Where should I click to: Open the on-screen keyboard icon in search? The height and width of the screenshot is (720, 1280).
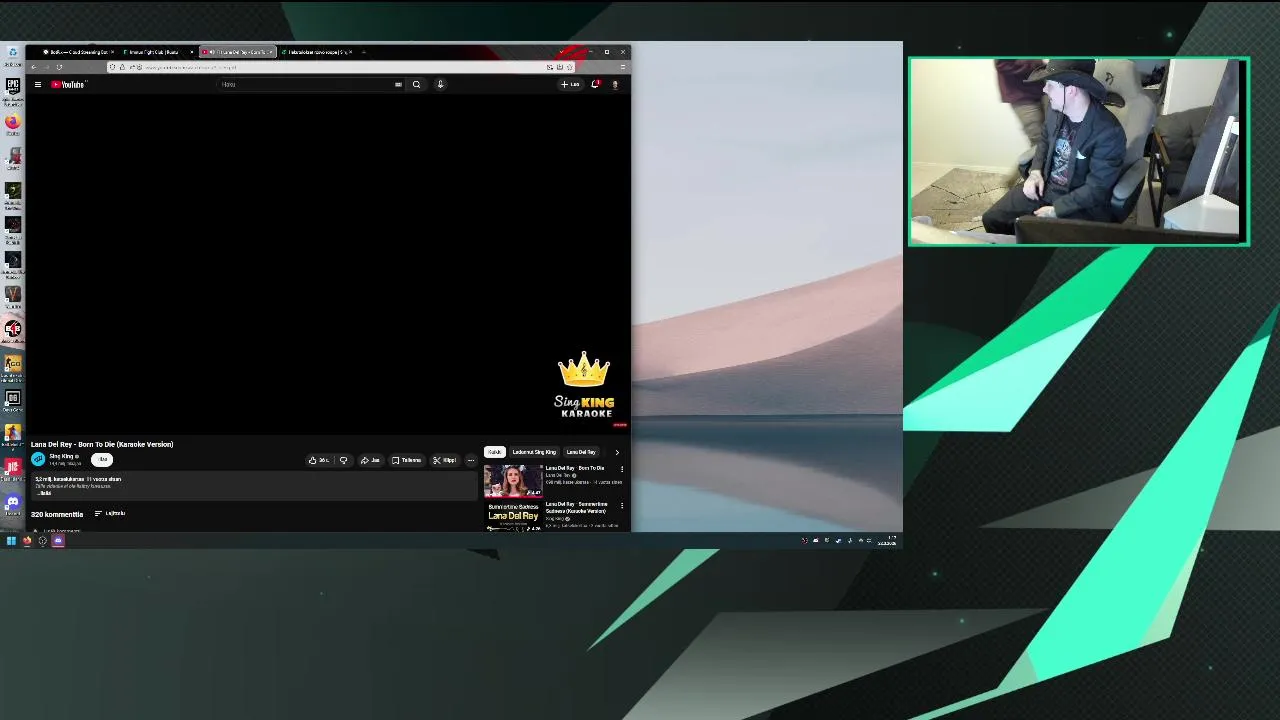398,85
